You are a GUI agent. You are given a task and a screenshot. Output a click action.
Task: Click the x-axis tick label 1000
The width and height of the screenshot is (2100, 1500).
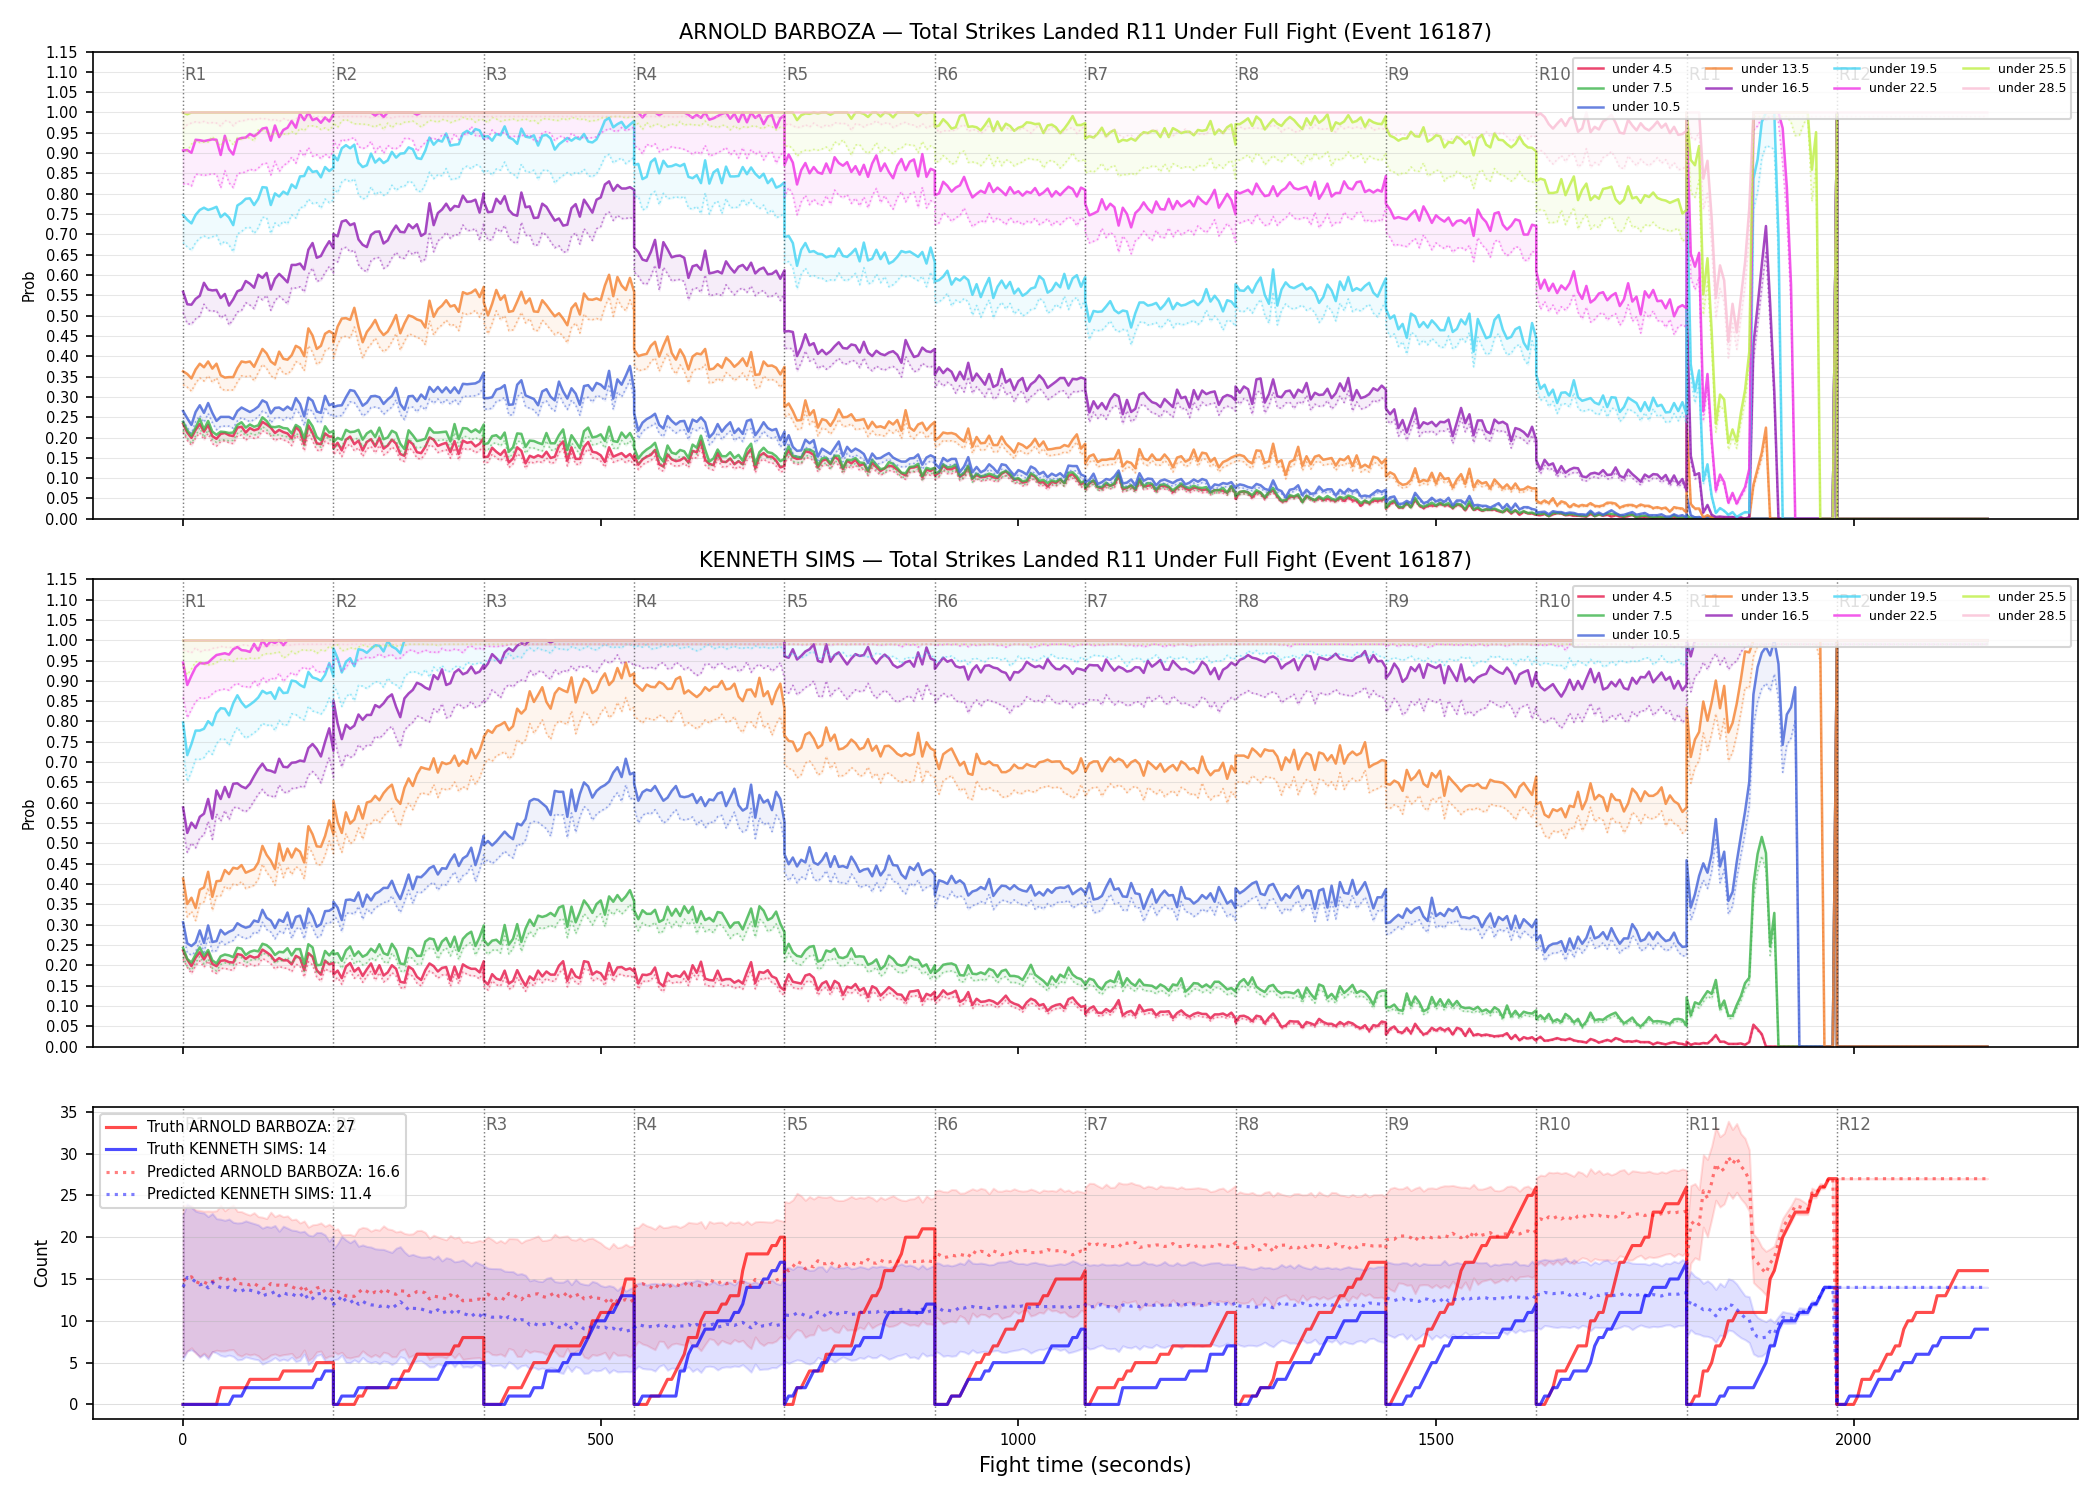click(1018, 1440)
